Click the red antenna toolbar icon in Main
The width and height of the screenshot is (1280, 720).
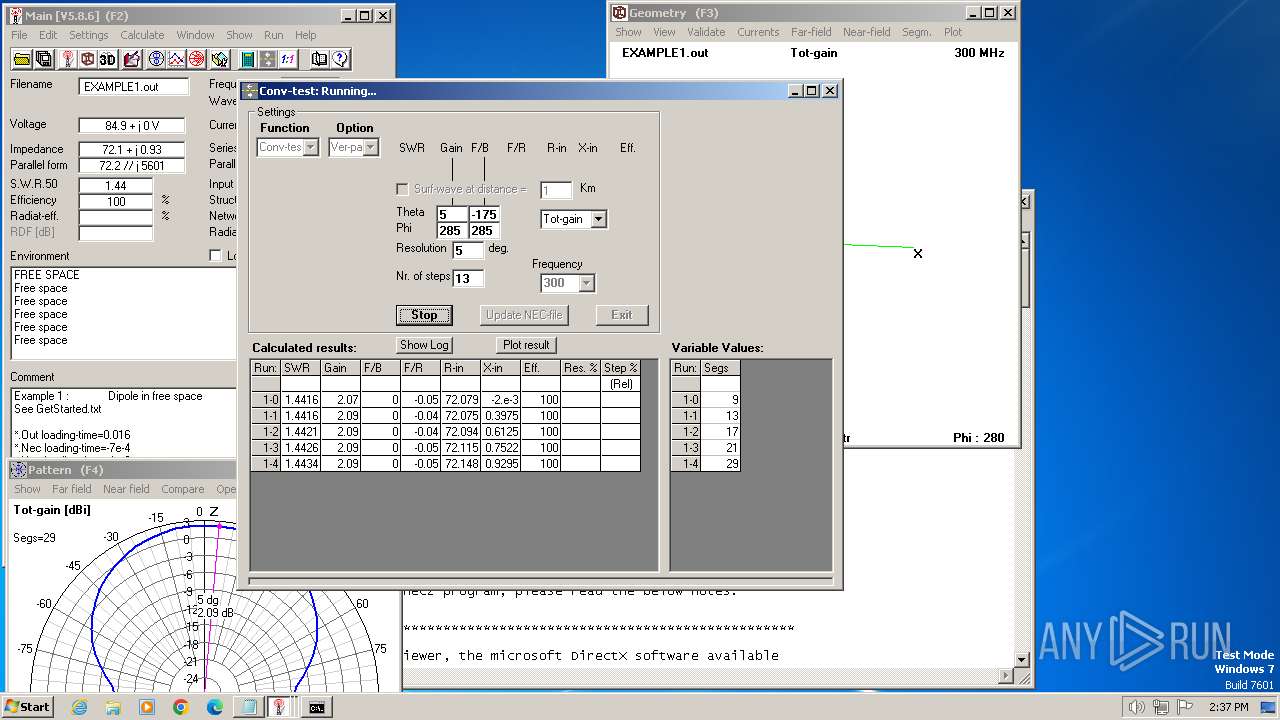pyautogui.click(x=67, y=59)
